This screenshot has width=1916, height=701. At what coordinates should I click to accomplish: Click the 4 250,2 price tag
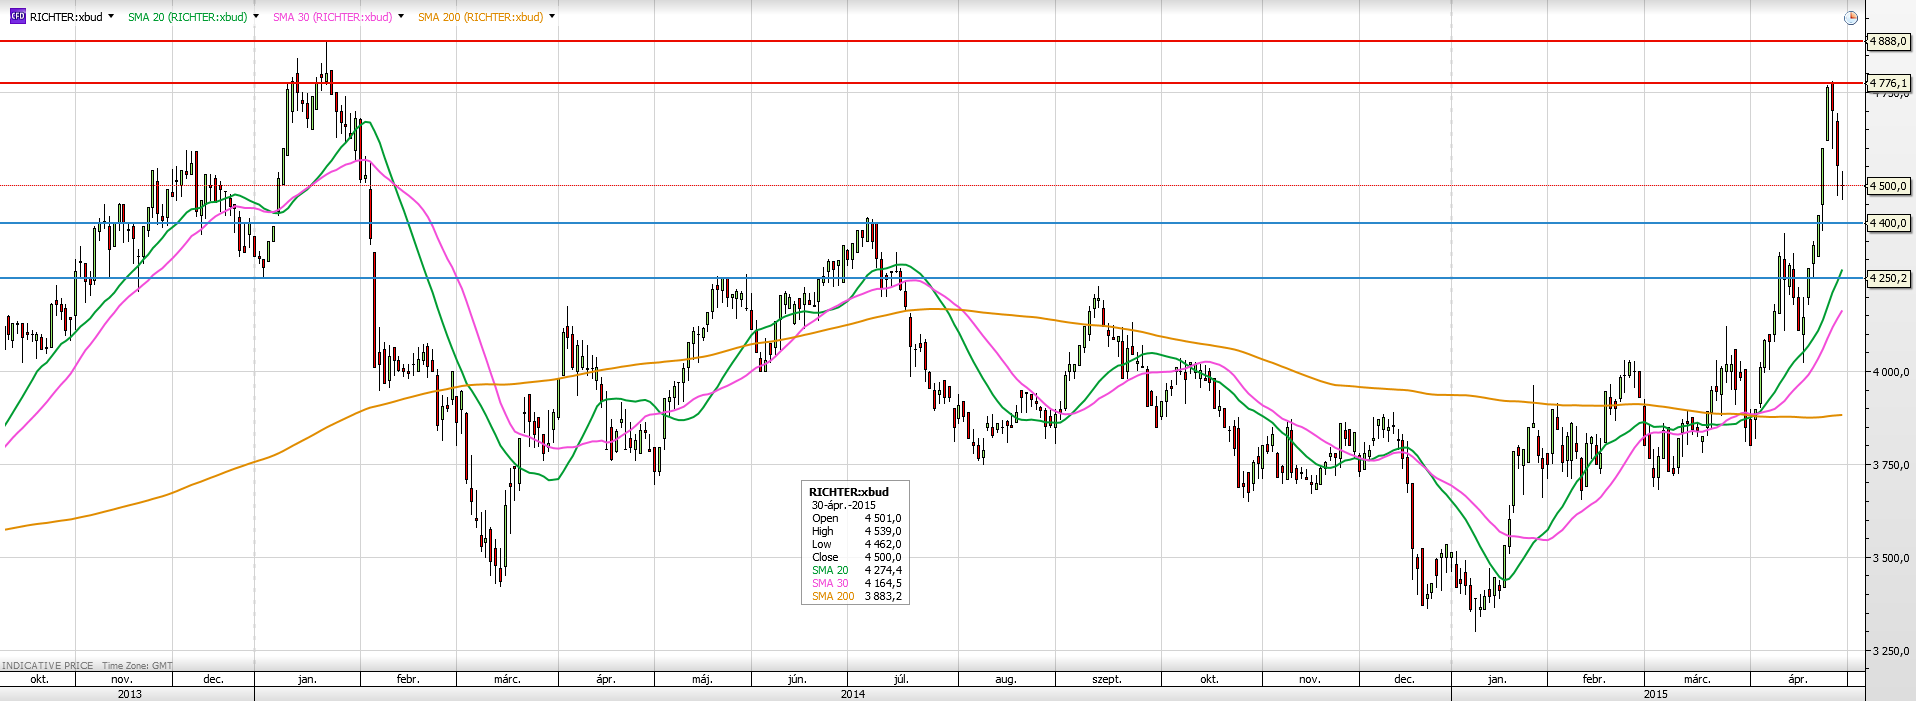coord(1889,278)
